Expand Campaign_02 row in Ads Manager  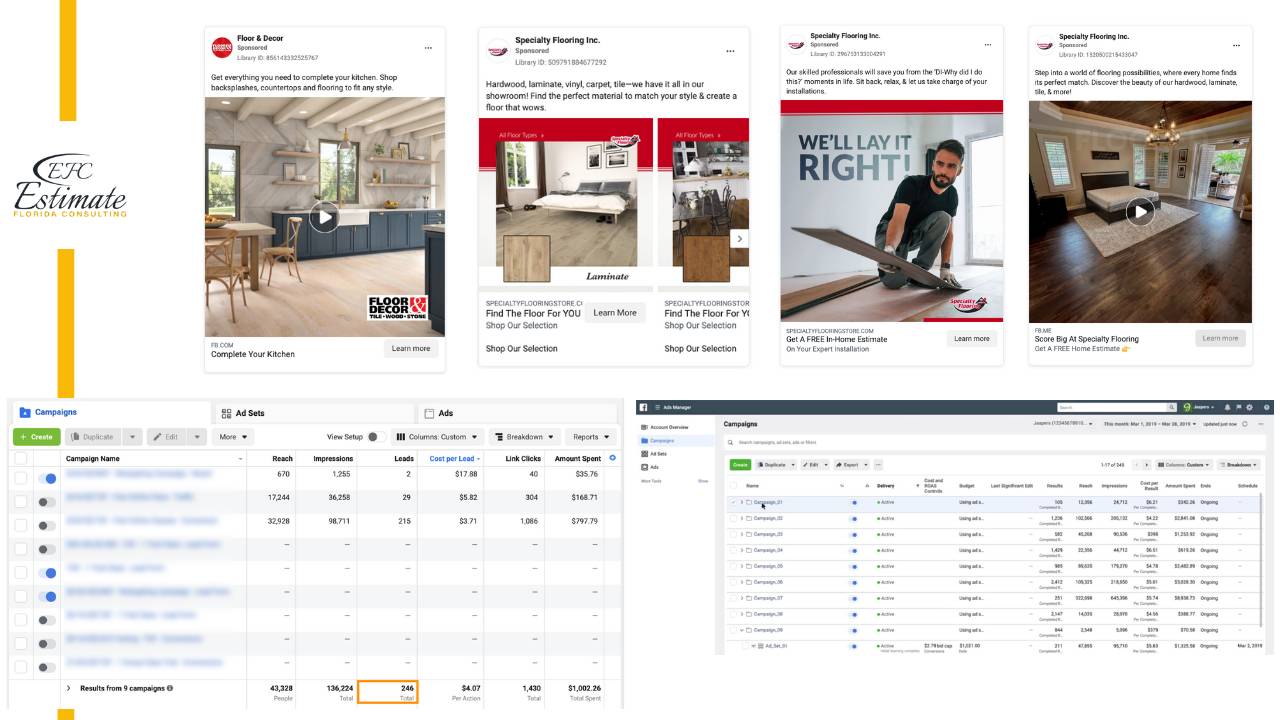[741, 518]
